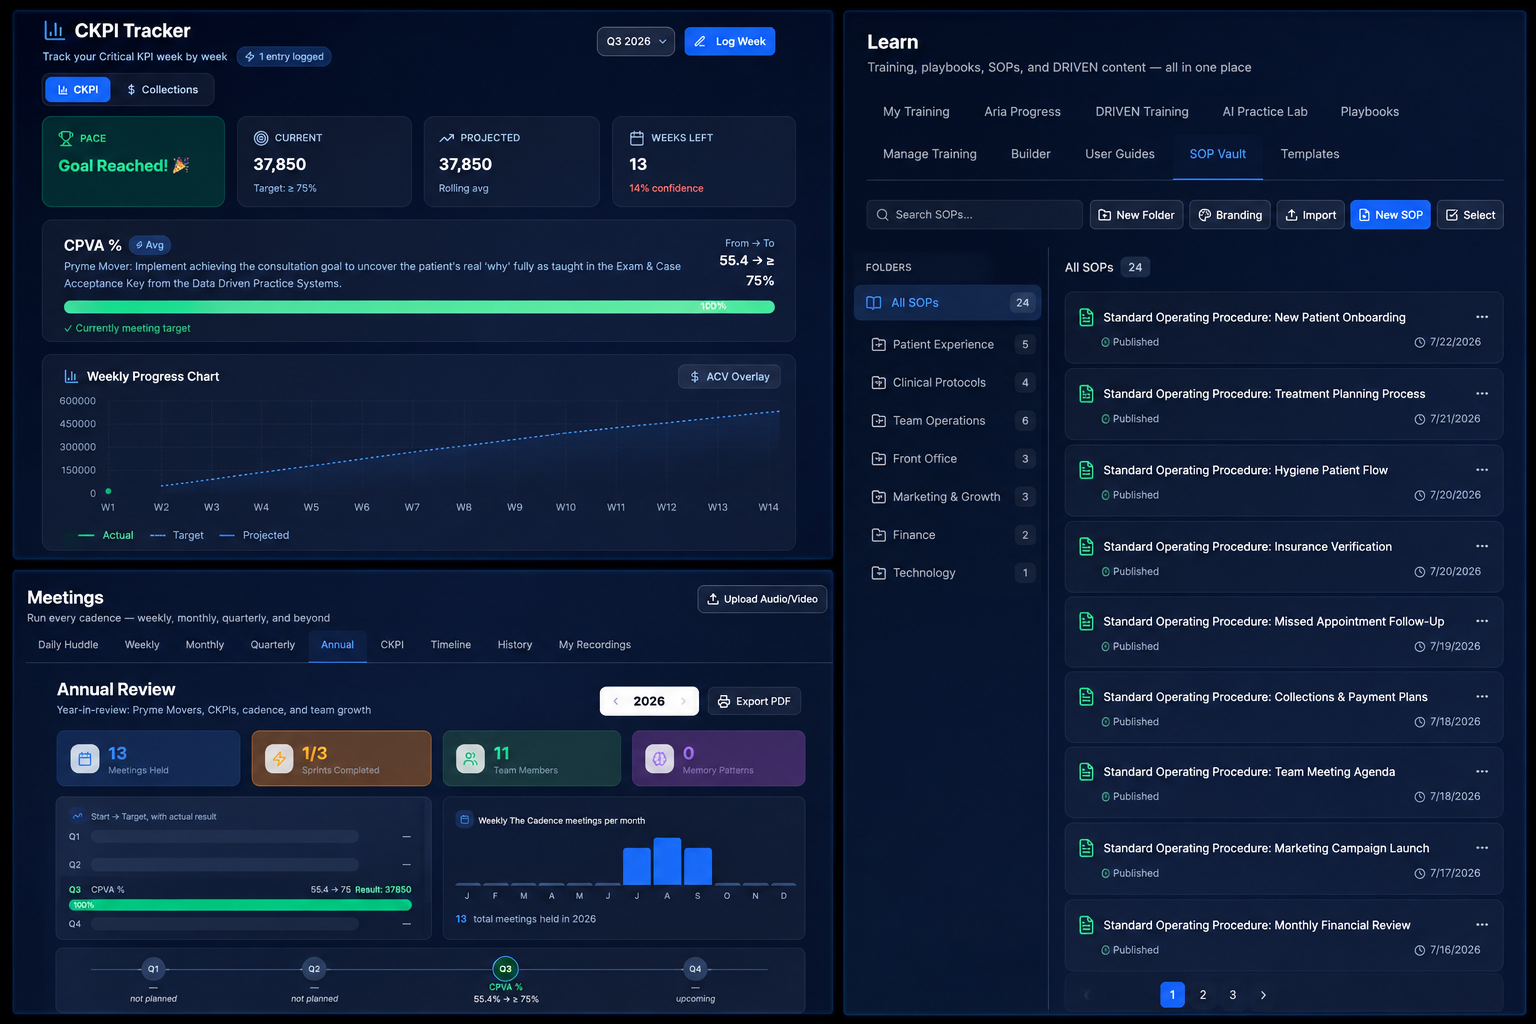Click the brain icon on Memory Patterns card

659,759
